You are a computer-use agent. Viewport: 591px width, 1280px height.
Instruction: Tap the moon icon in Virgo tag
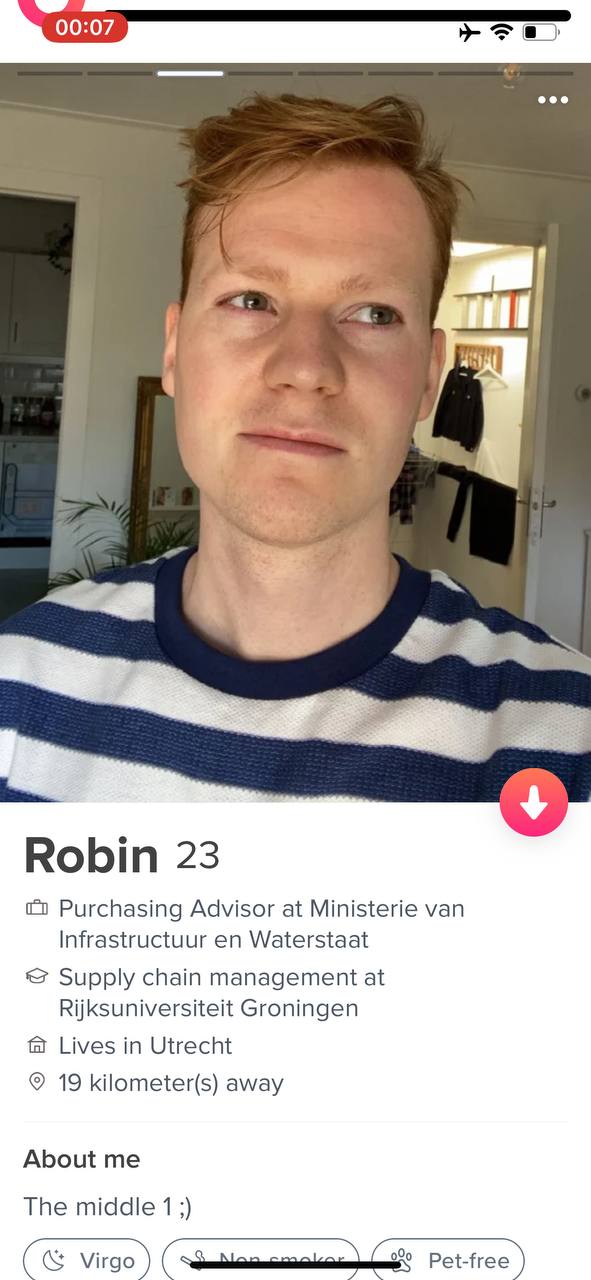pyautogui.click(x=53, y=1261)
